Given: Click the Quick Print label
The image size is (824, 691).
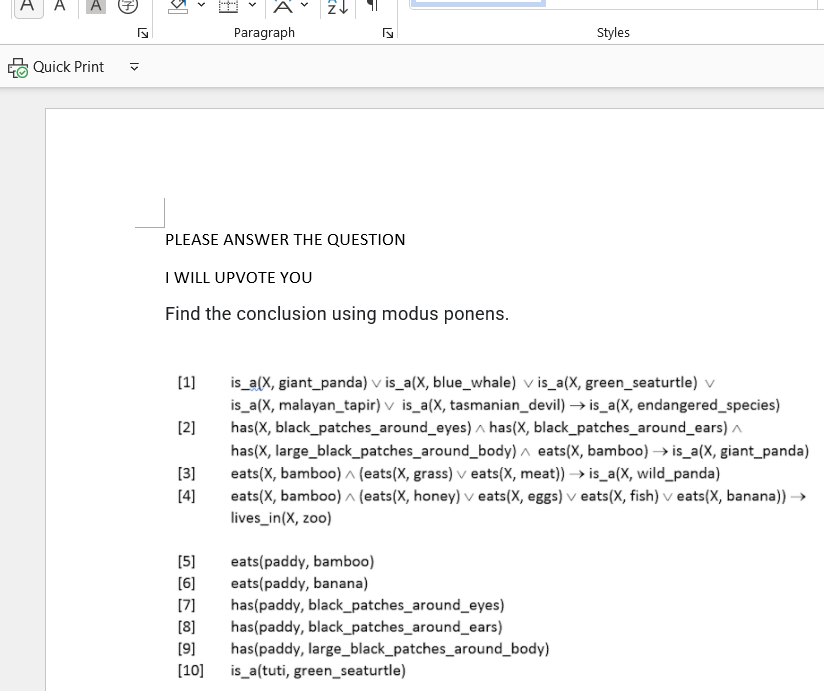Looking at the screenshot, I should click(x=68, y=67).
